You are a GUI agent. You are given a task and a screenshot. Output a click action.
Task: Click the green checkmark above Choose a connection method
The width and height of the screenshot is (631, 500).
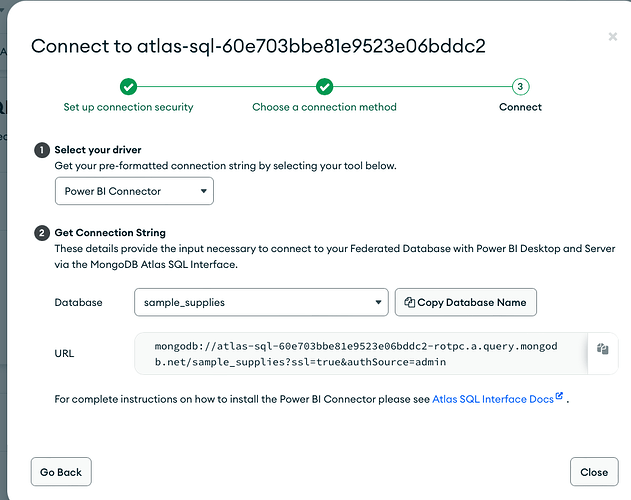pyautogui.click(x=324, y=87)
